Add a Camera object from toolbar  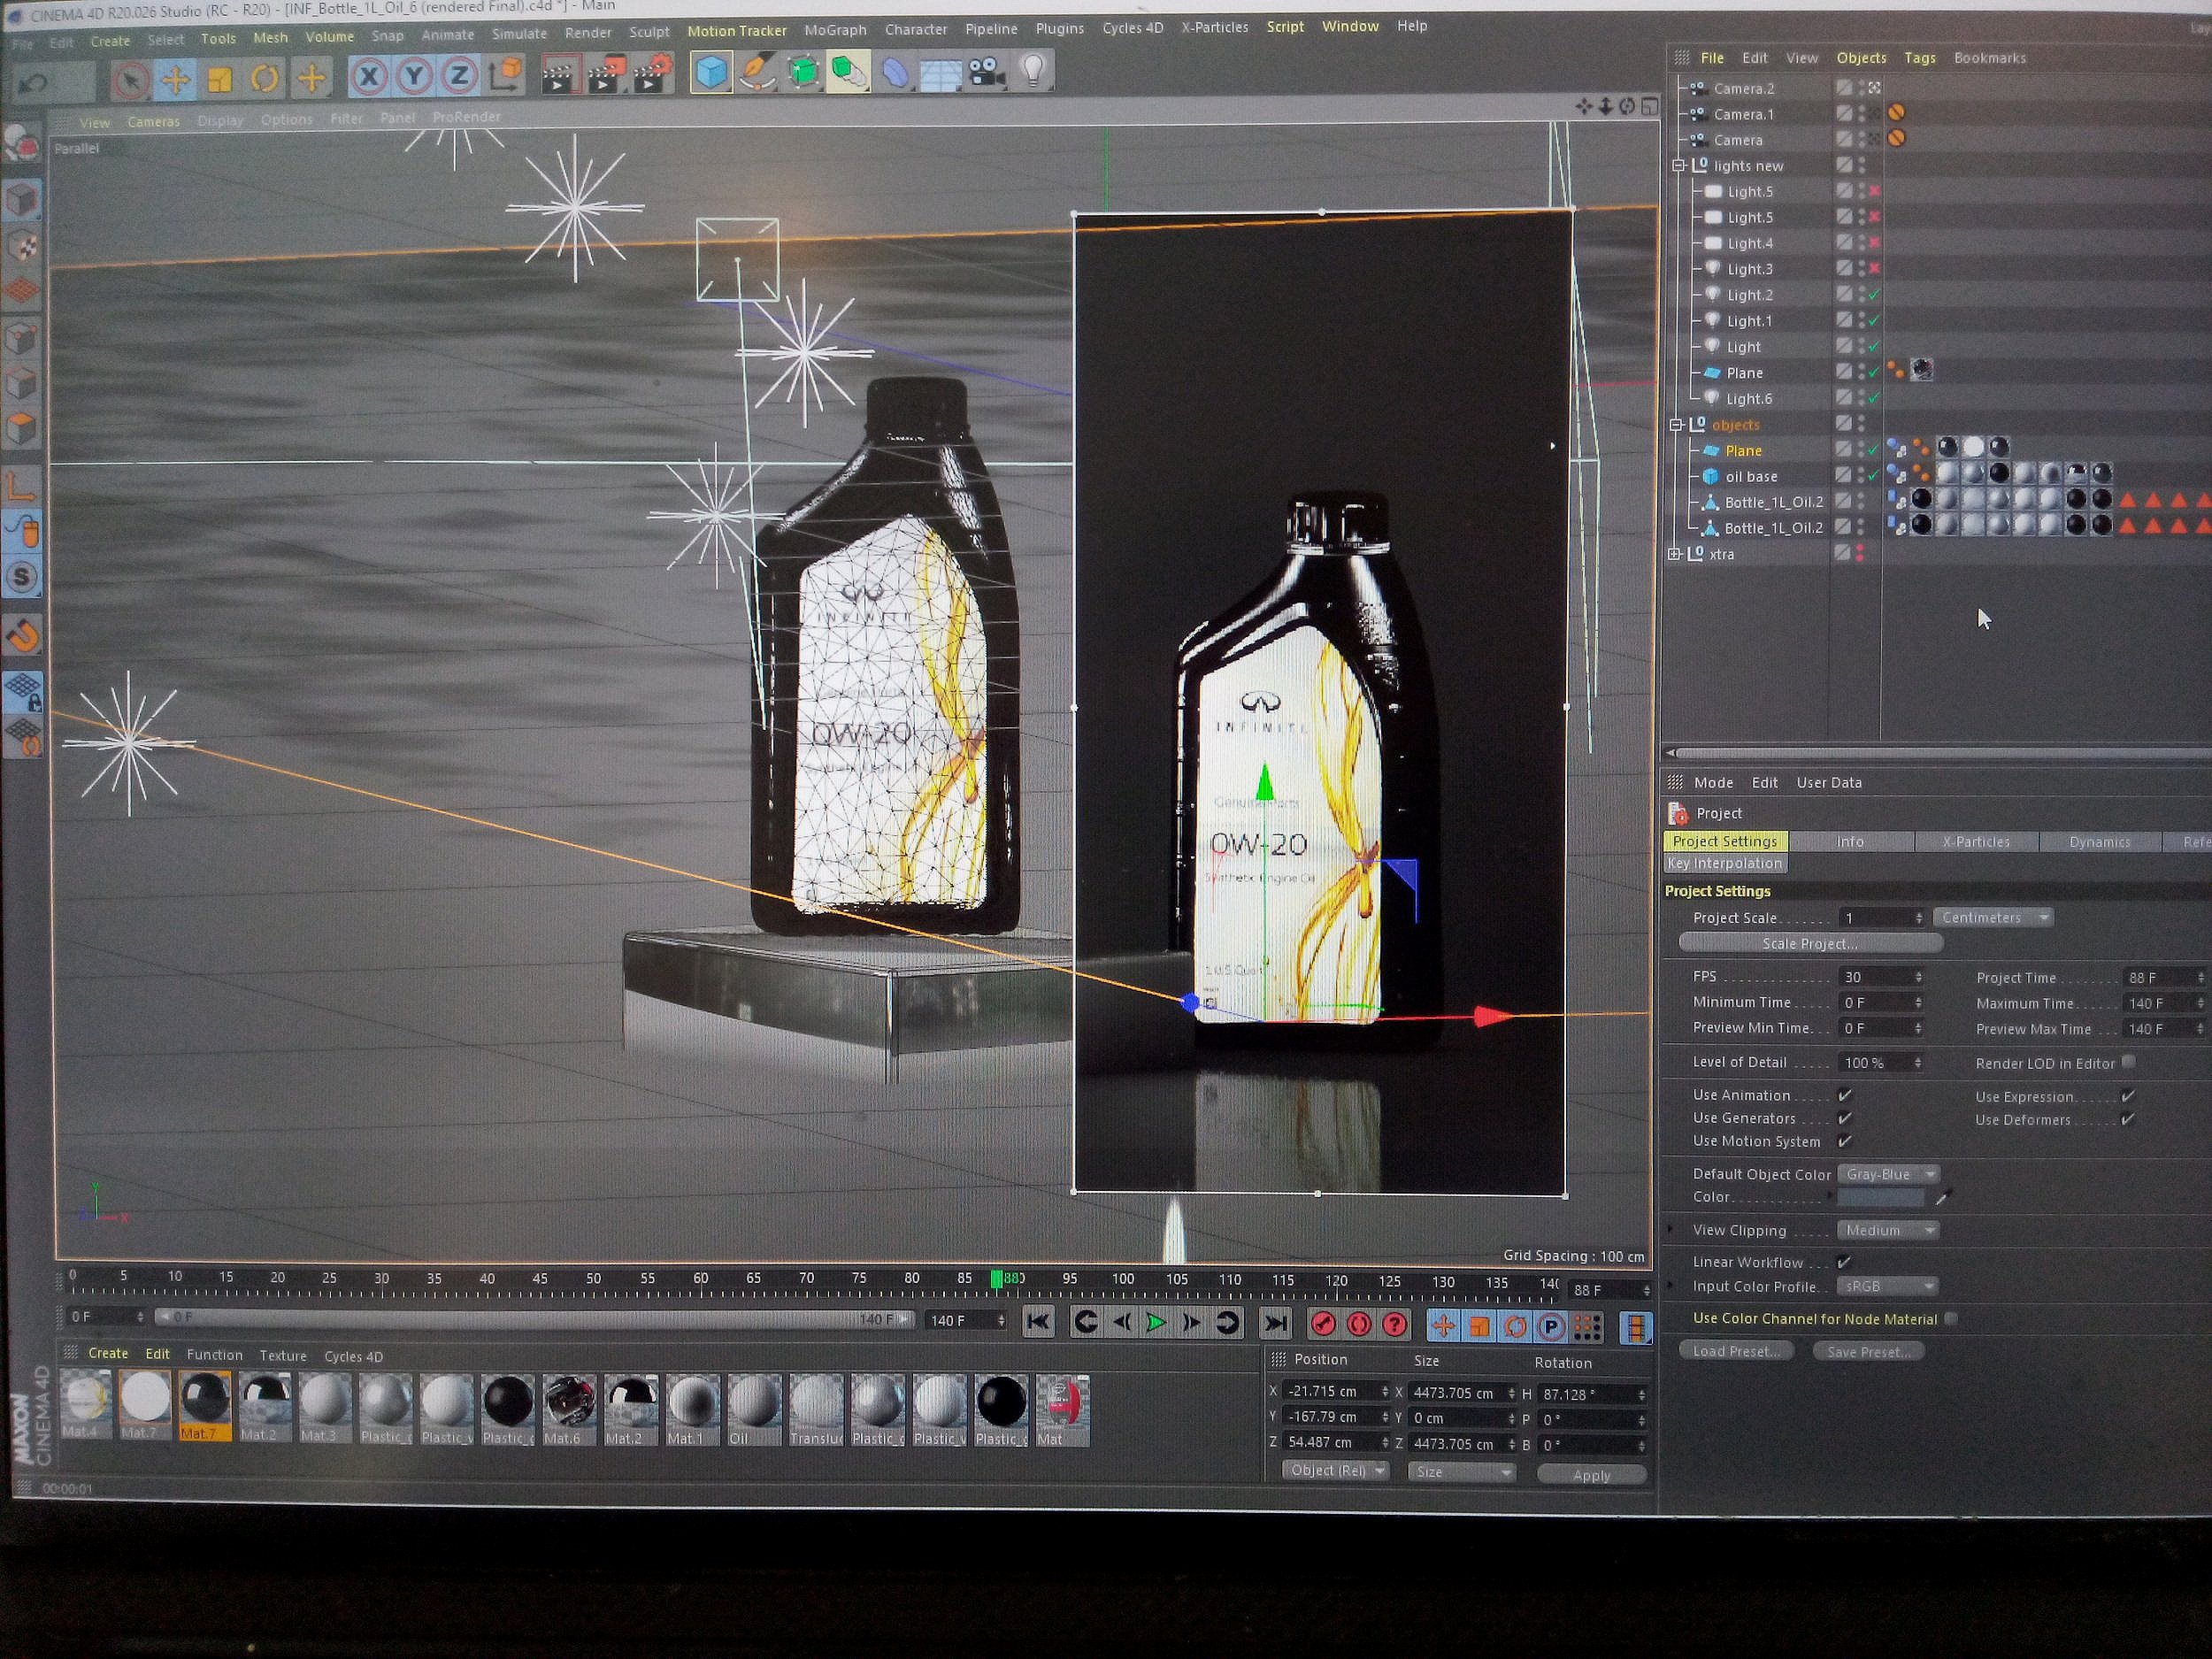tap(986, 72)
